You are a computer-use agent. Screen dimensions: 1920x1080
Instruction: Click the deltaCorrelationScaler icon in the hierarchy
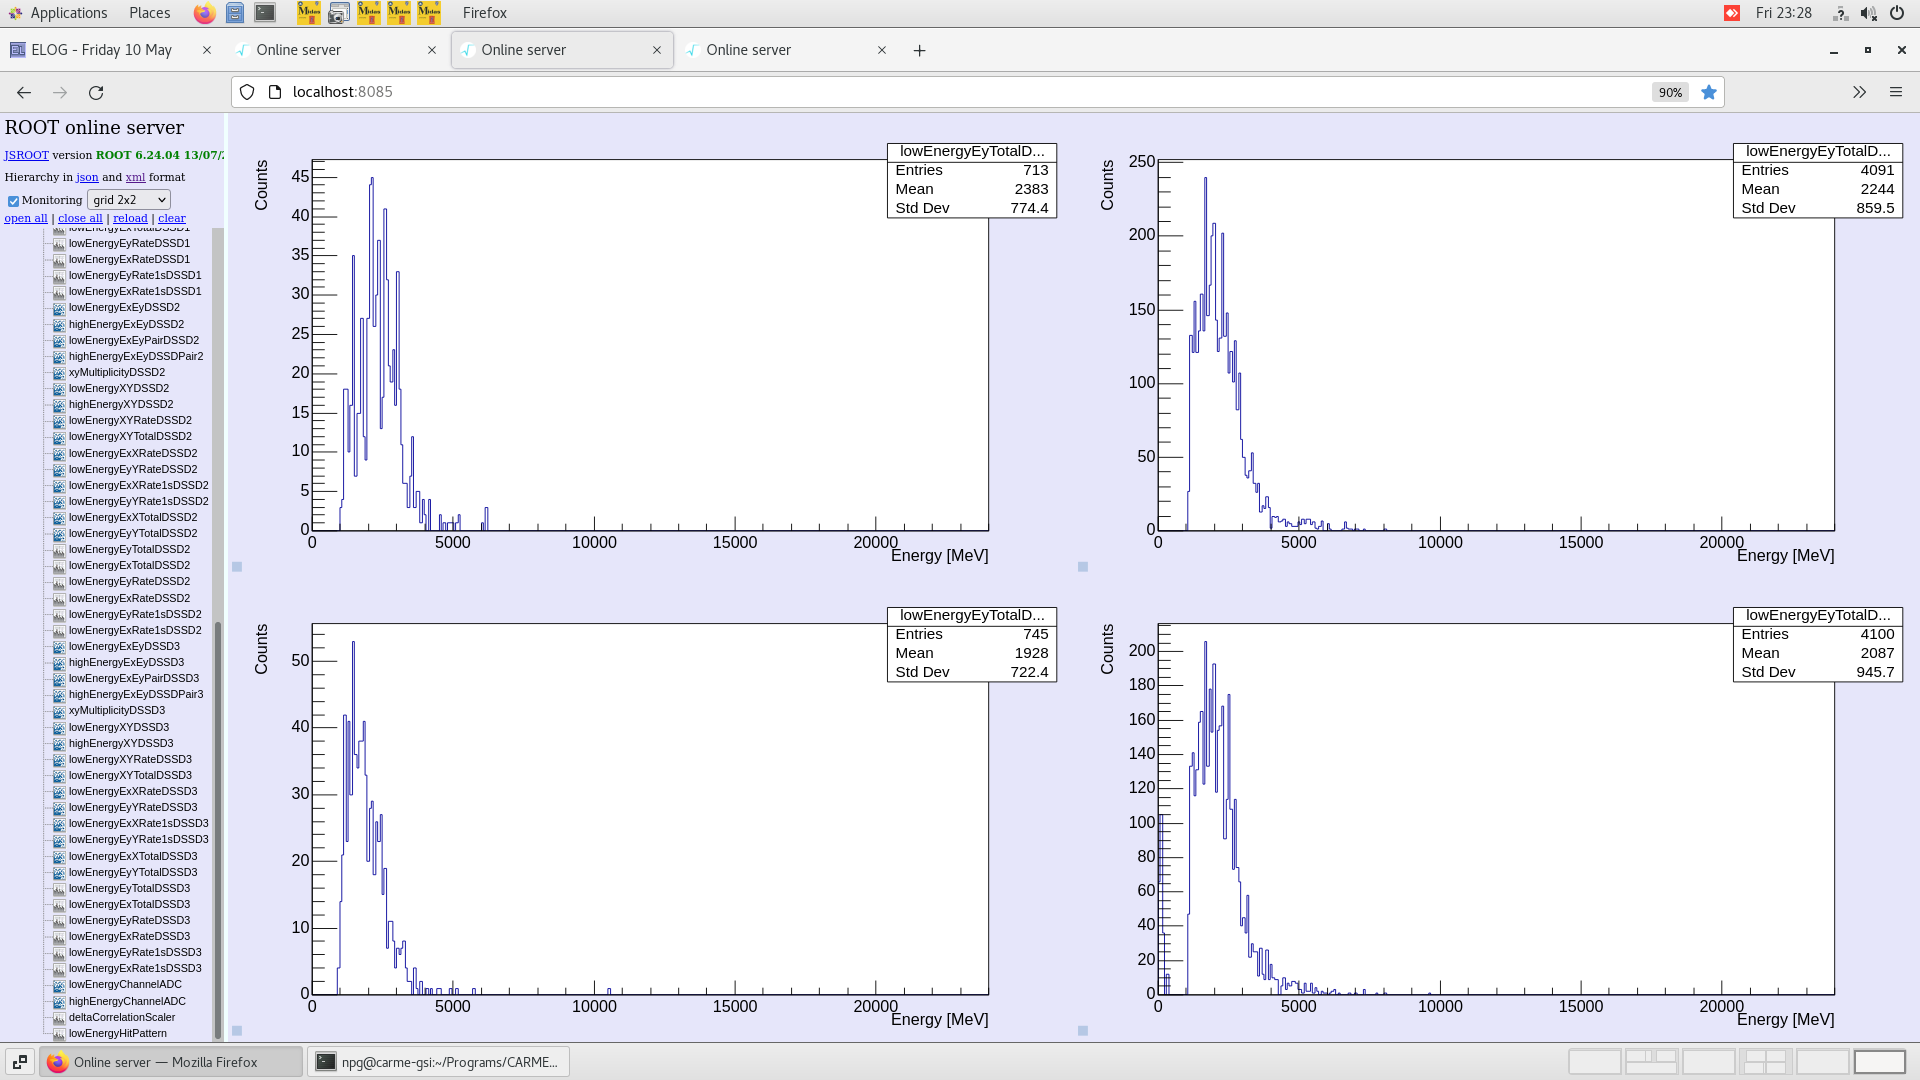[61, 1017]
